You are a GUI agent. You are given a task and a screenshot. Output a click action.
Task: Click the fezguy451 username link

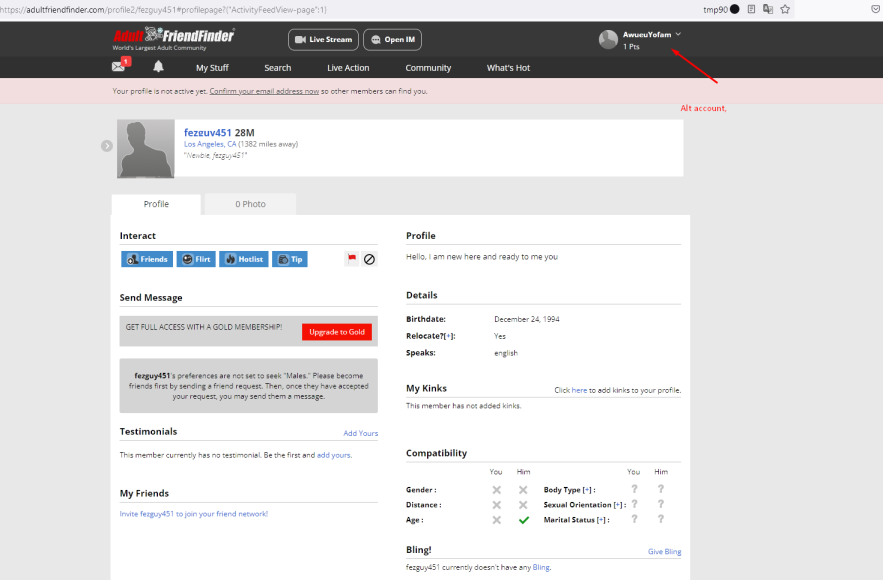[207, 132]
